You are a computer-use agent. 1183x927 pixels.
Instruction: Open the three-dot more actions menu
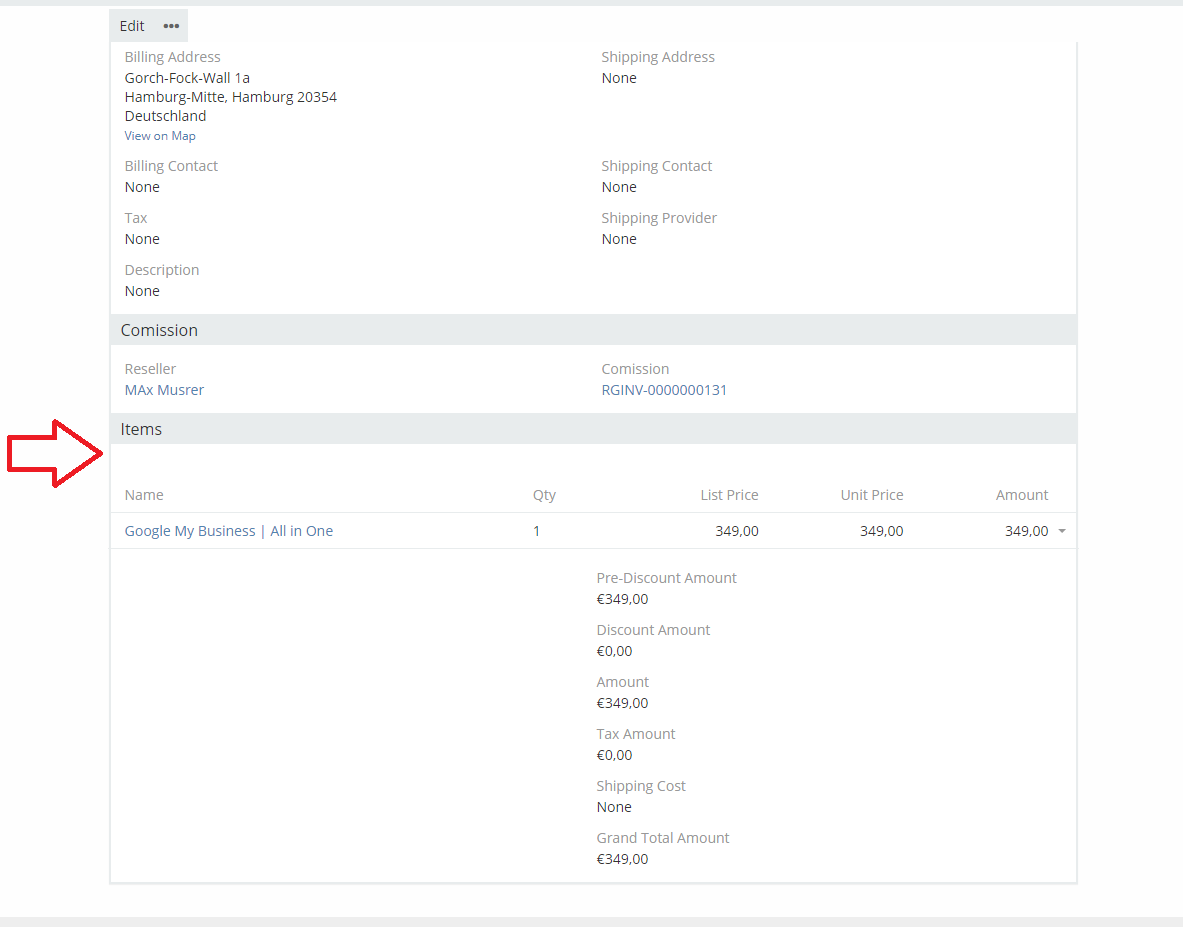click(x=171, y=26)
